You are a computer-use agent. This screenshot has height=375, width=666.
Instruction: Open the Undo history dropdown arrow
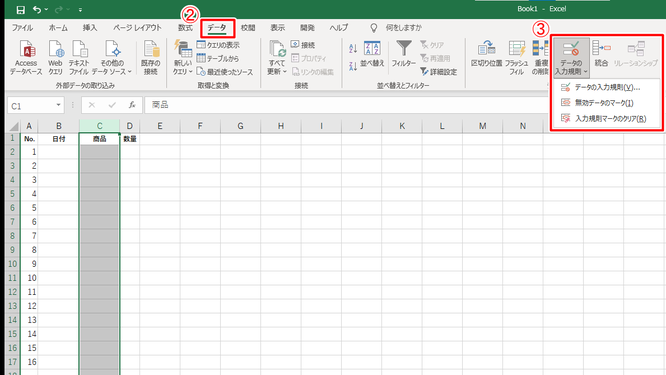click(46, 9)
